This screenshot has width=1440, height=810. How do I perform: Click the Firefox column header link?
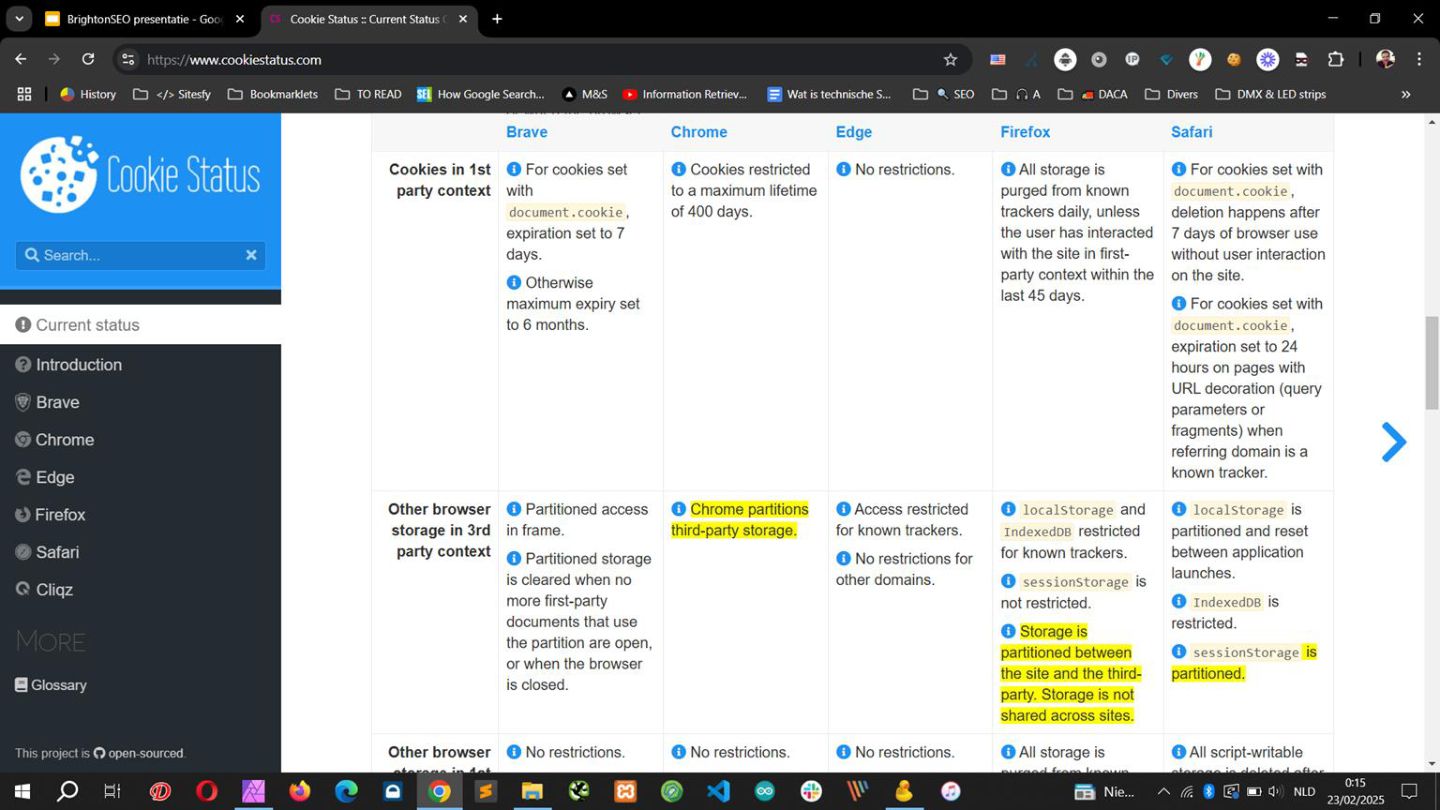(1025, 132)
